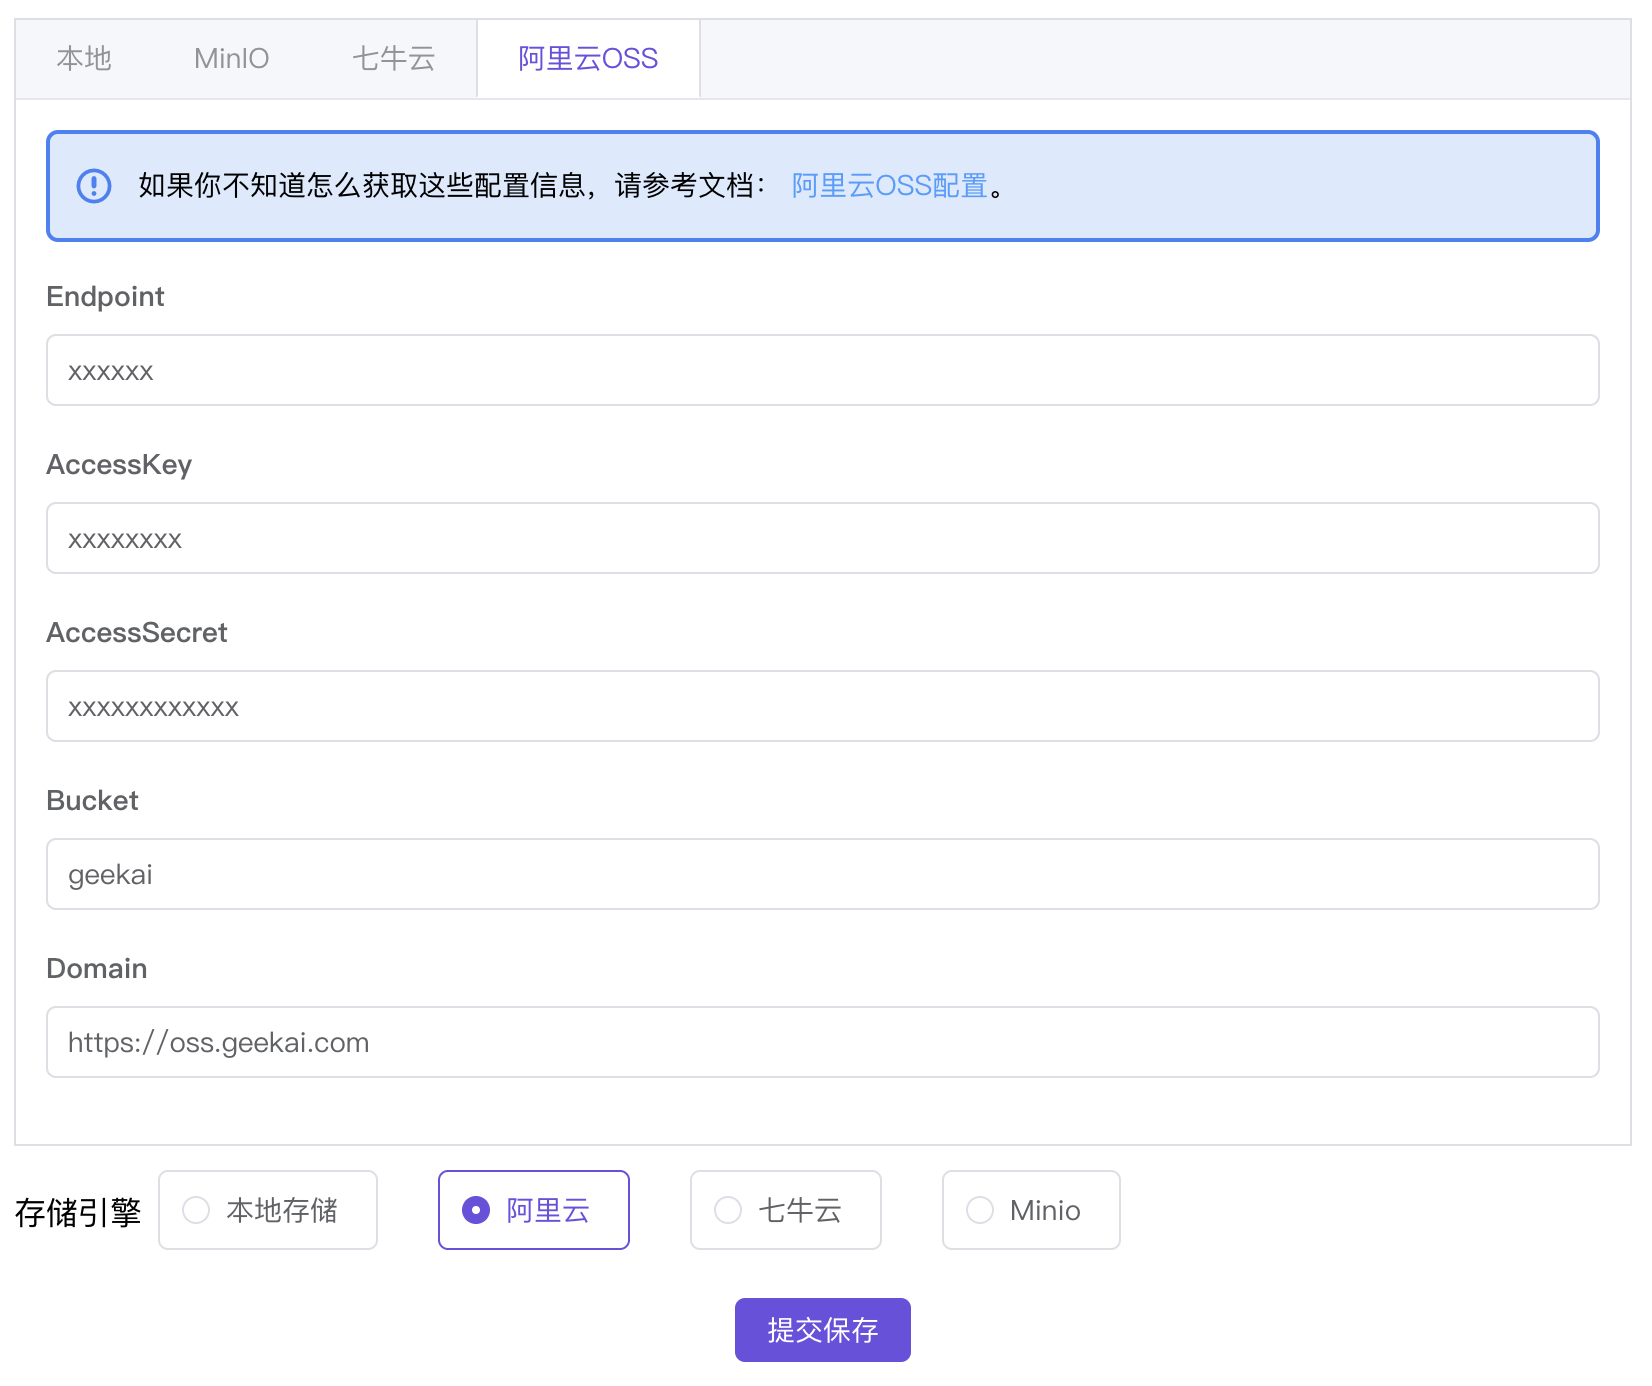Click the AccessSecret field label
1652x1386 pixels.
pyautogui.click(x=137, y=633)
